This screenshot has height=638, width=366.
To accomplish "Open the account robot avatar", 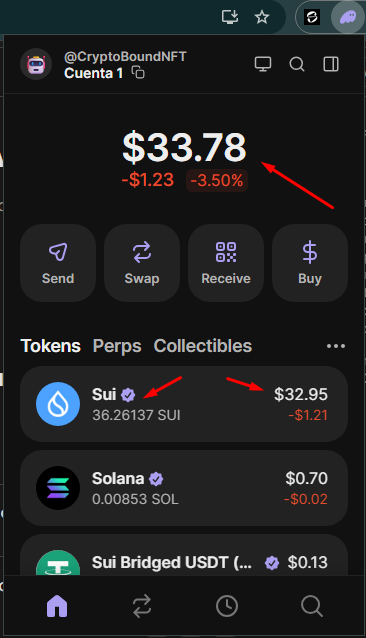I will point(36,64).
